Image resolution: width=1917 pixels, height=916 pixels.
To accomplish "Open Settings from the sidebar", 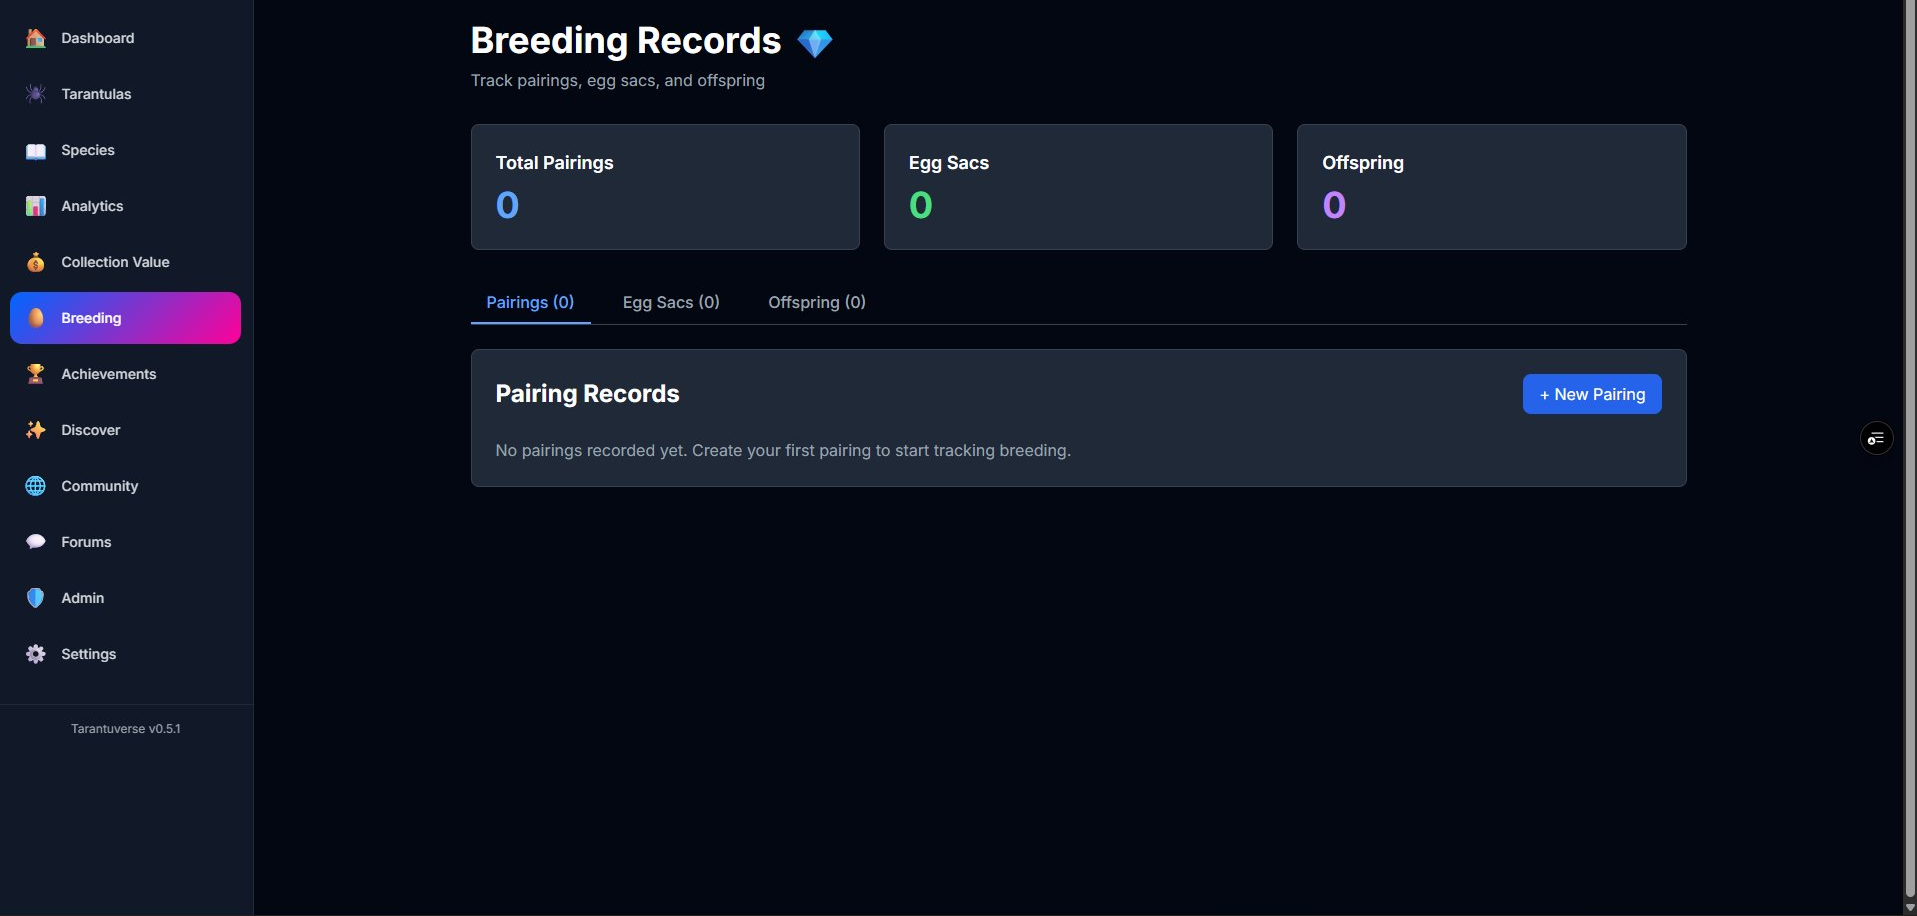I will point(125,654).
